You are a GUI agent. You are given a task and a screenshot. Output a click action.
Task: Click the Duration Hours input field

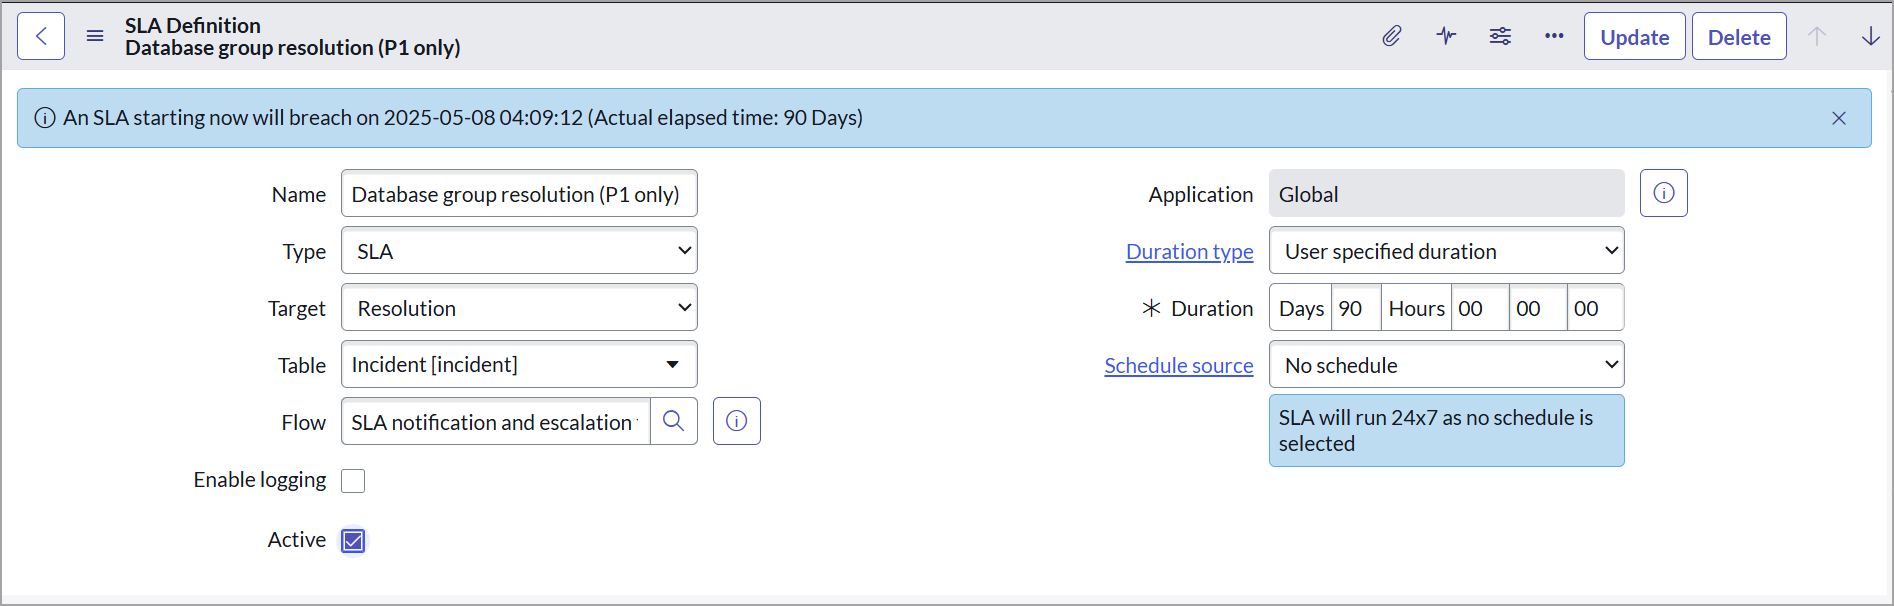pyautogui.click(x=1479, y=308)
